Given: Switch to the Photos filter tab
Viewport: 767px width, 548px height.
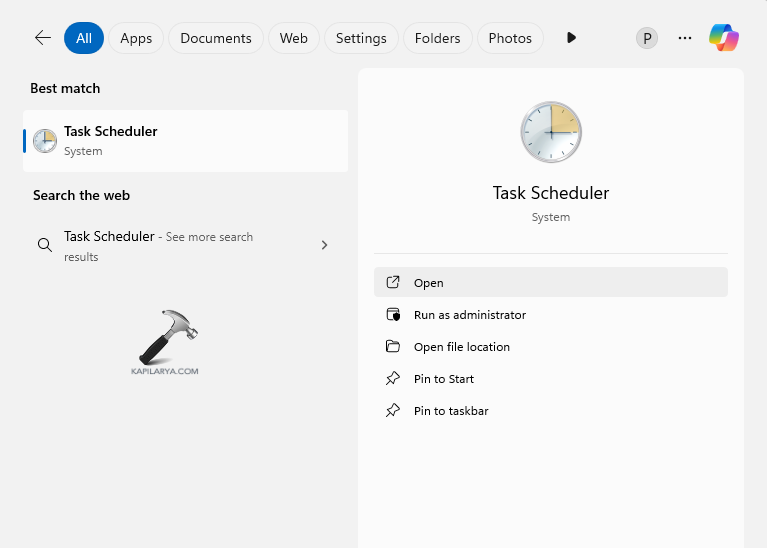Looking at the screenshot, I should pos(510,38).
